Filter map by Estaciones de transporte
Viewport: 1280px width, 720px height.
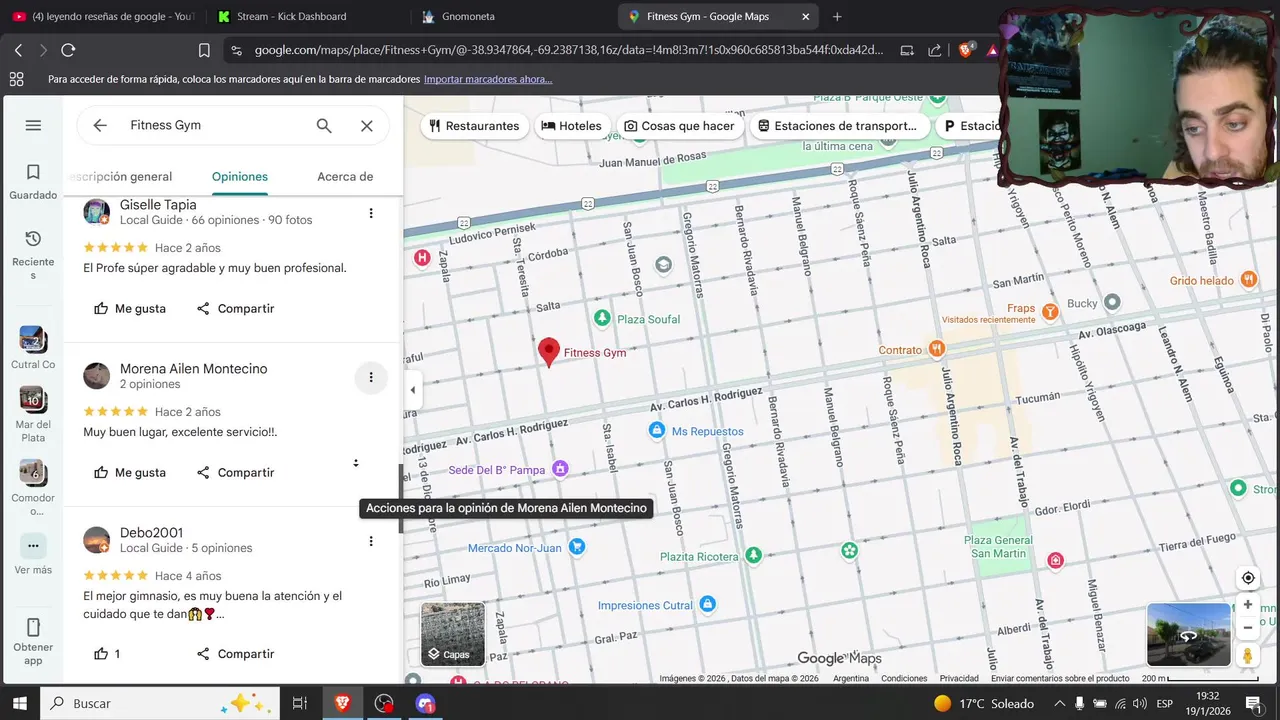pos(838,126)
